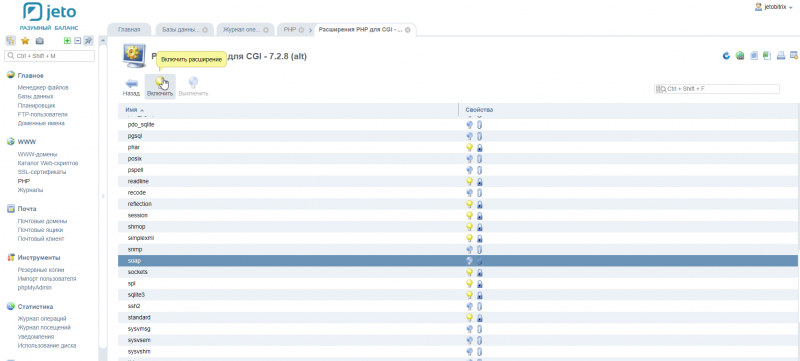Click the green globe icon in the top-right toolbar
Viewport: 800px width, 361px height.
740,56
